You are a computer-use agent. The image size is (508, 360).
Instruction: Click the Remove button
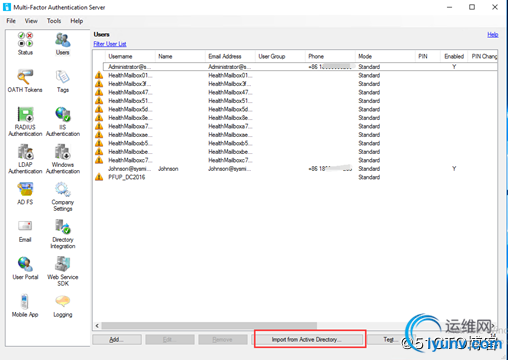tap(223, 340)
